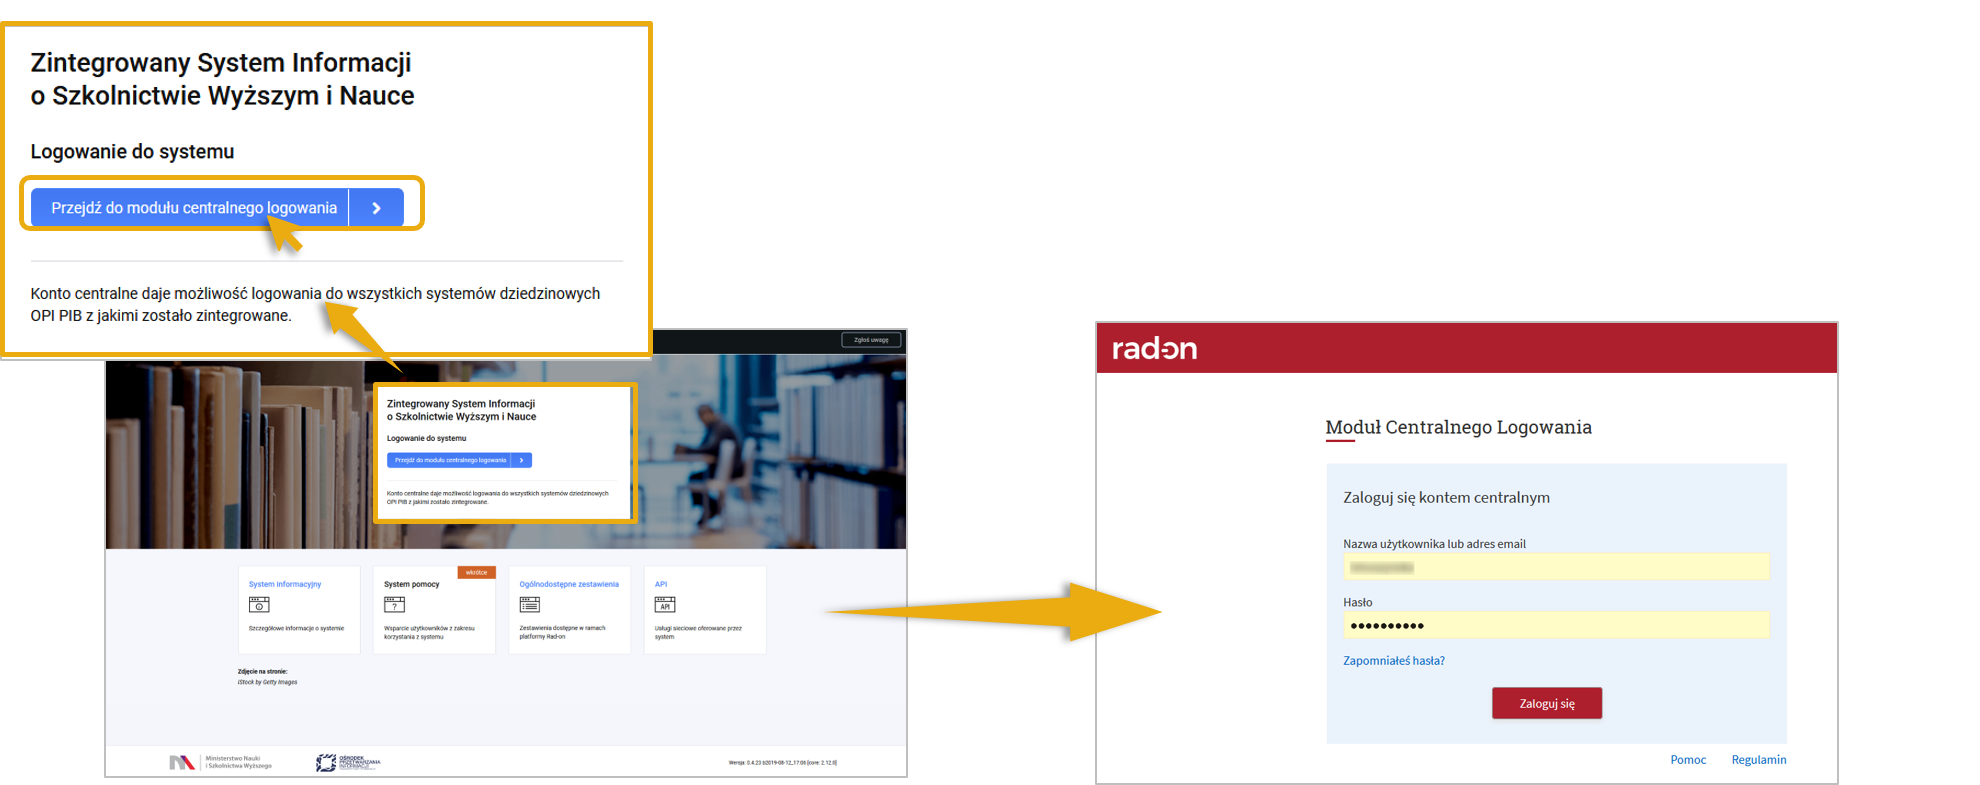Click the System informacyjny tile icon

[x=259, y=605]
